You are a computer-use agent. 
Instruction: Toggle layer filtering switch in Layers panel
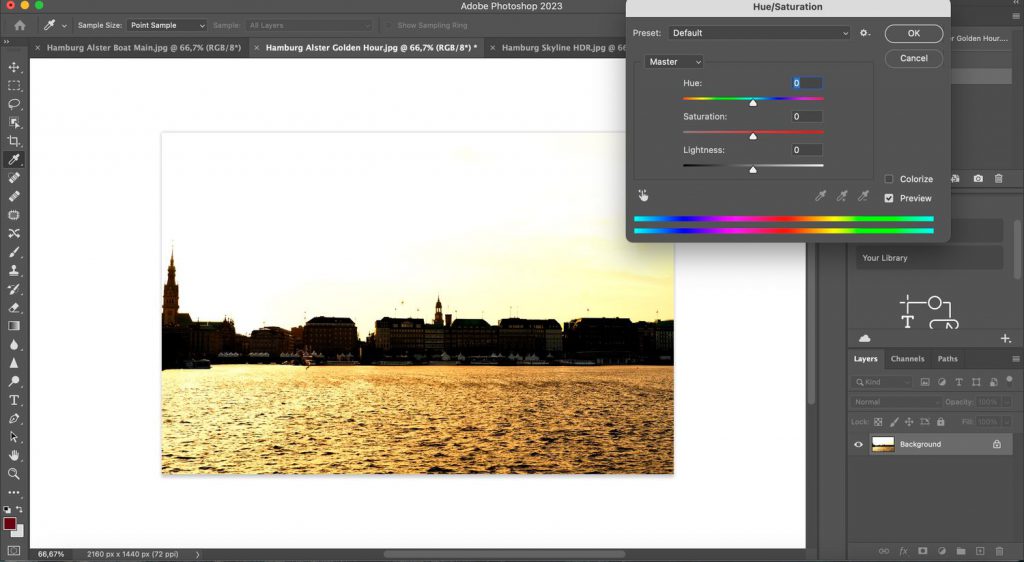1010,381
